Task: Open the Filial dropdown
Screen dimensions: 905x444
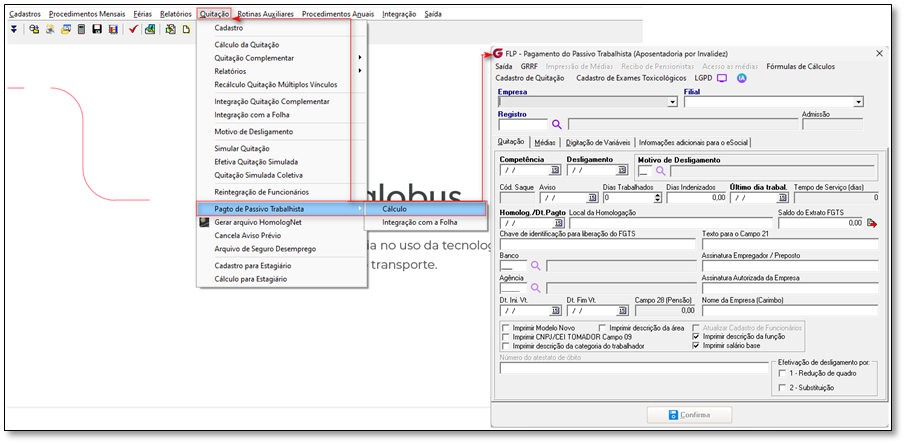Action: [859, 102]
